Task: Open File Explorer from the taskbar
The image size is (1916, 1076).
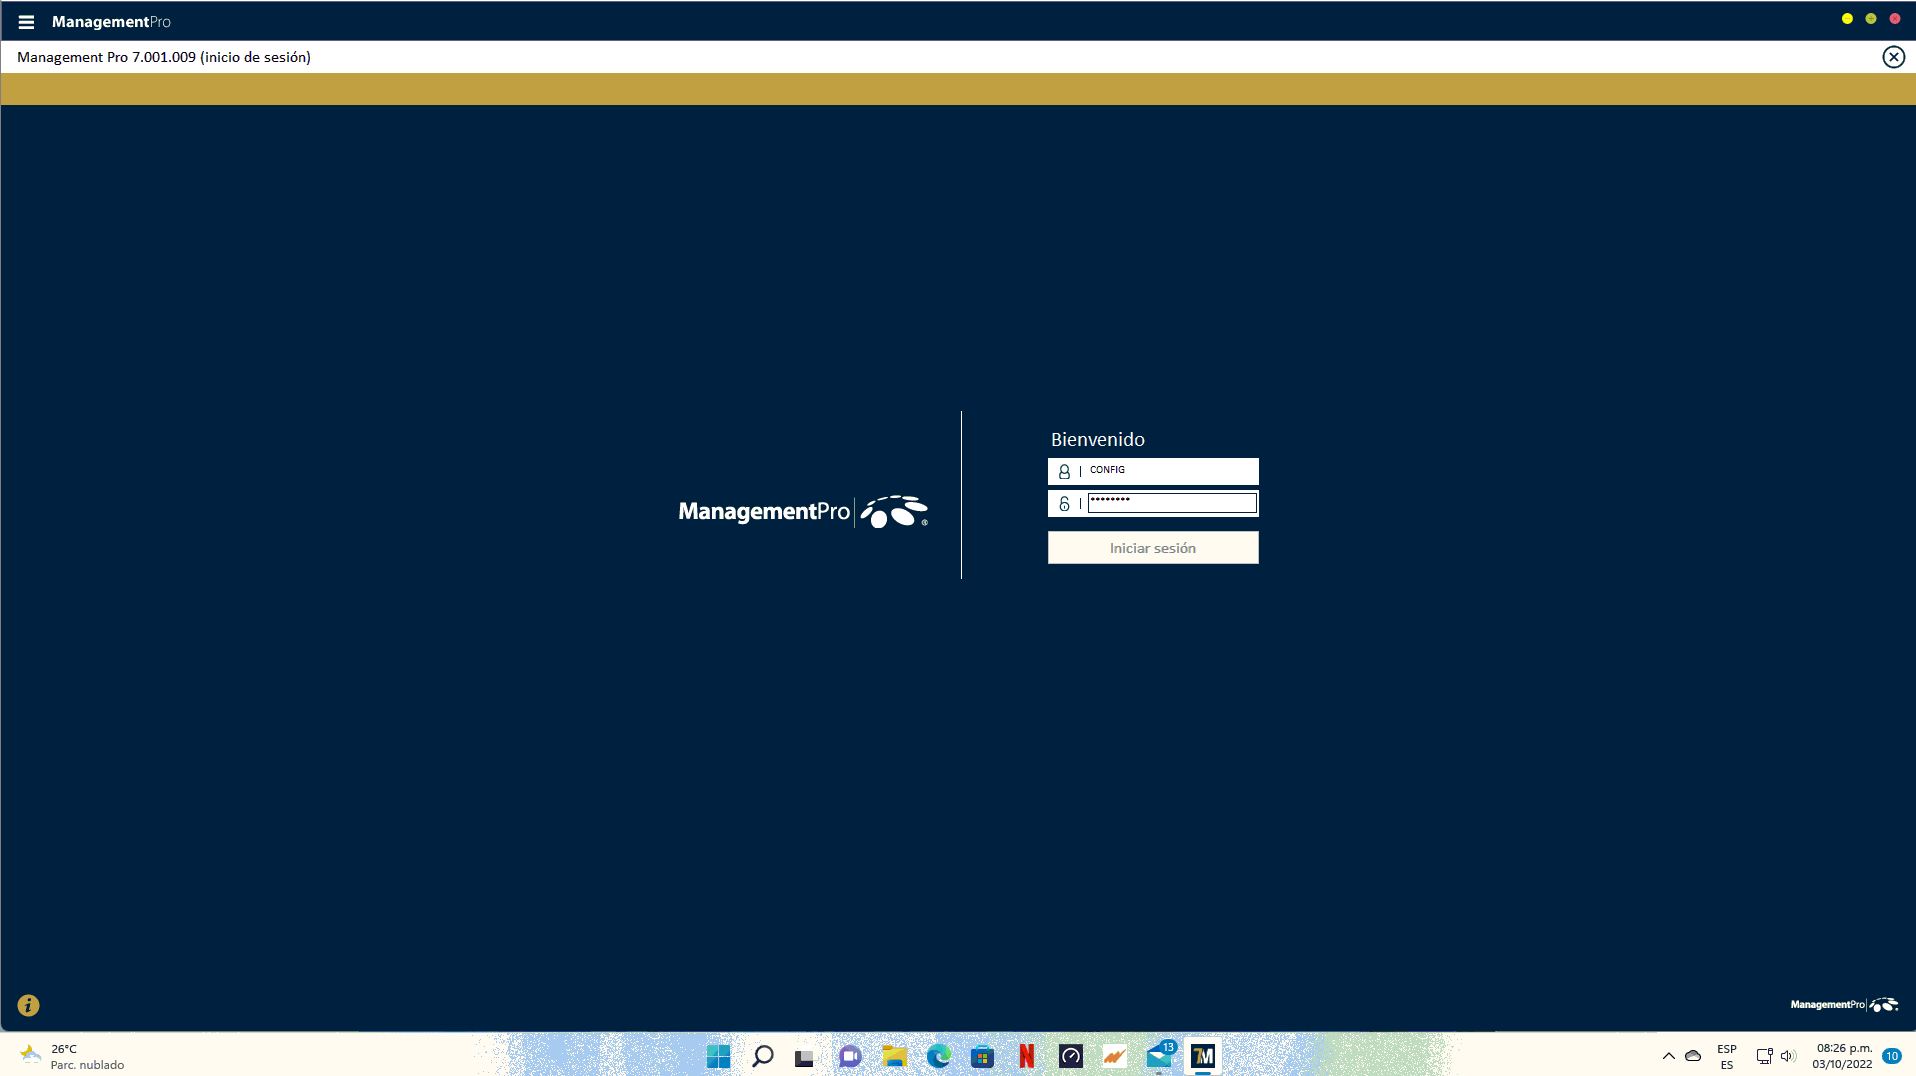Action: pos(894,1056)
